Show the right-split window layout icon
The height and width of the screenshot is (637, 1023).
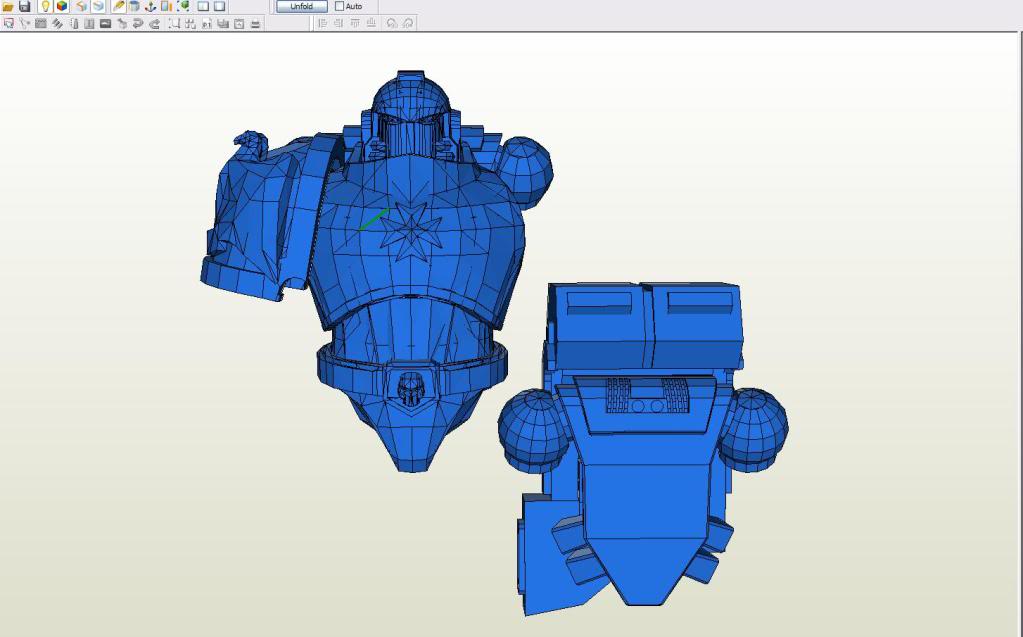point(219,7)
